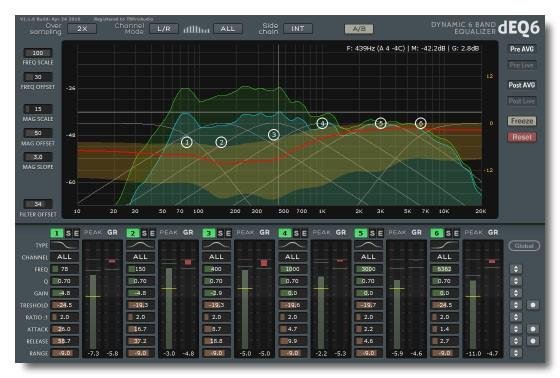Click the E button of band 6

[456, 233]
